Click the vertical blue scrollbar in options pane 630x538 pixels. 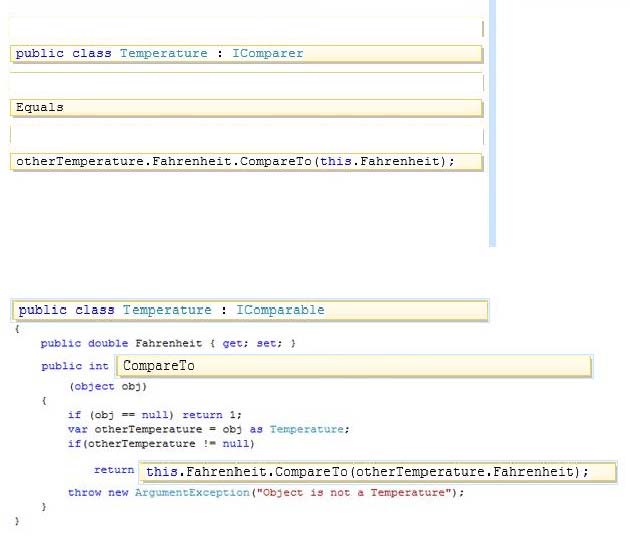(x=492, y=123)
